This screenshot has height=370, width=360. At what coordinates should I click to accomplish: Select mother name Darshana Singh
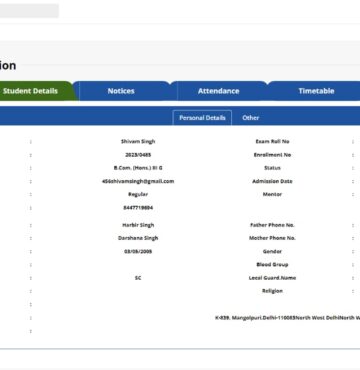pyautogui.click(x=138, y=238)
